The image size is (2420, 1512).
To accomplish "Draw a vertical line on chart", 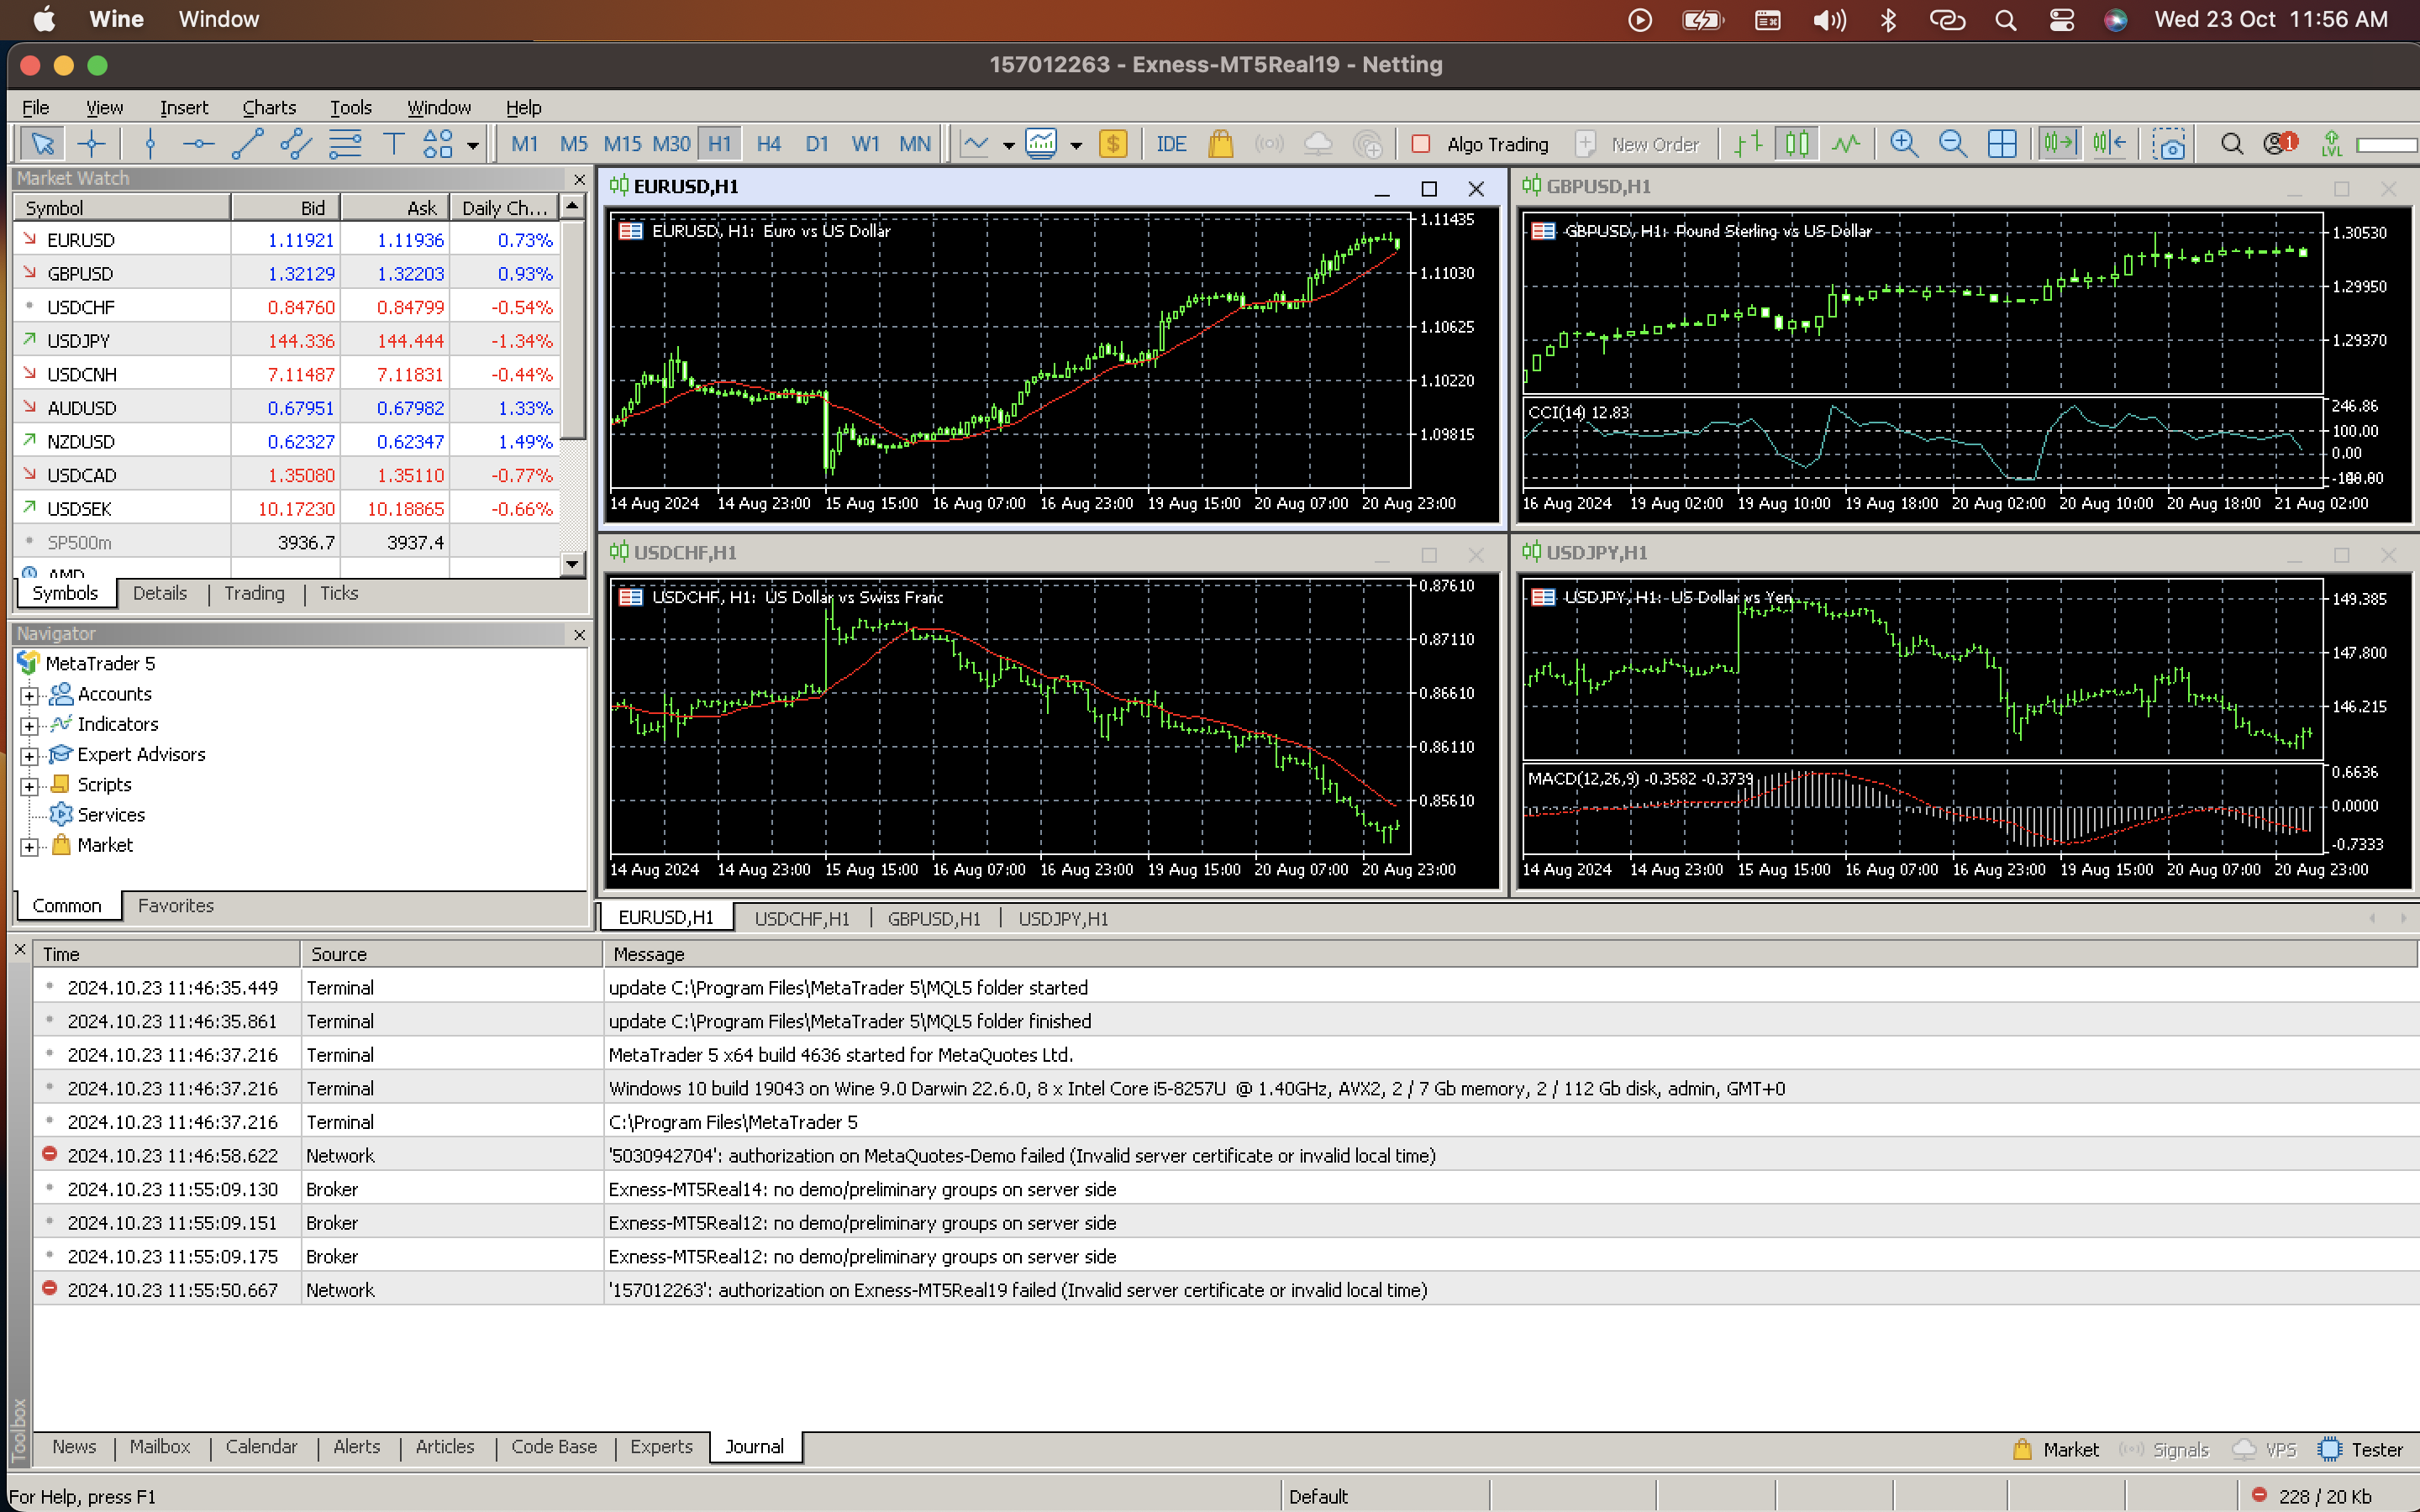I will pyautogui.click(x=150, y=144).
